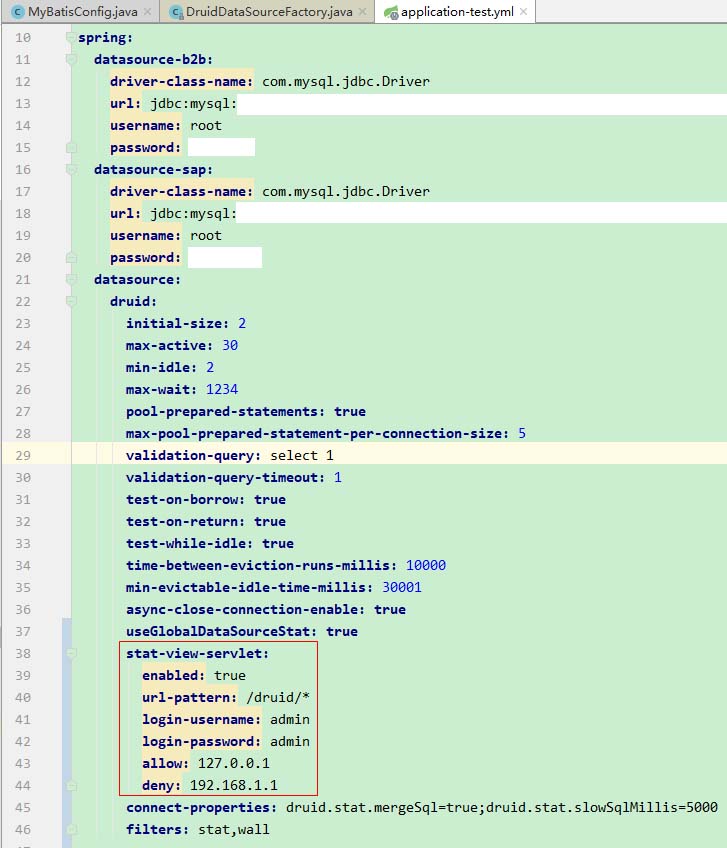727x848 pixels.
Task: Click 'com.mysql.jdbc.Driver' value on line 12
Action: click(x=346, y=82)
